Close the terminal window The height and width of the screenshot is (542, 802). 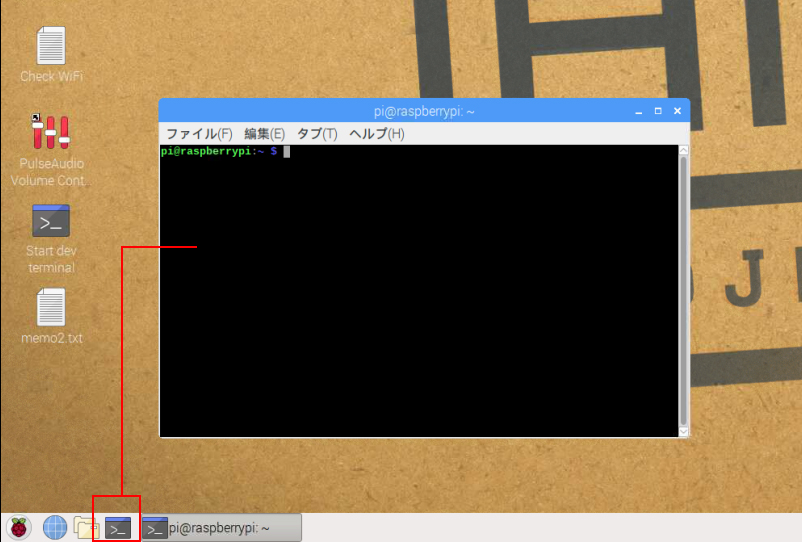677,111
